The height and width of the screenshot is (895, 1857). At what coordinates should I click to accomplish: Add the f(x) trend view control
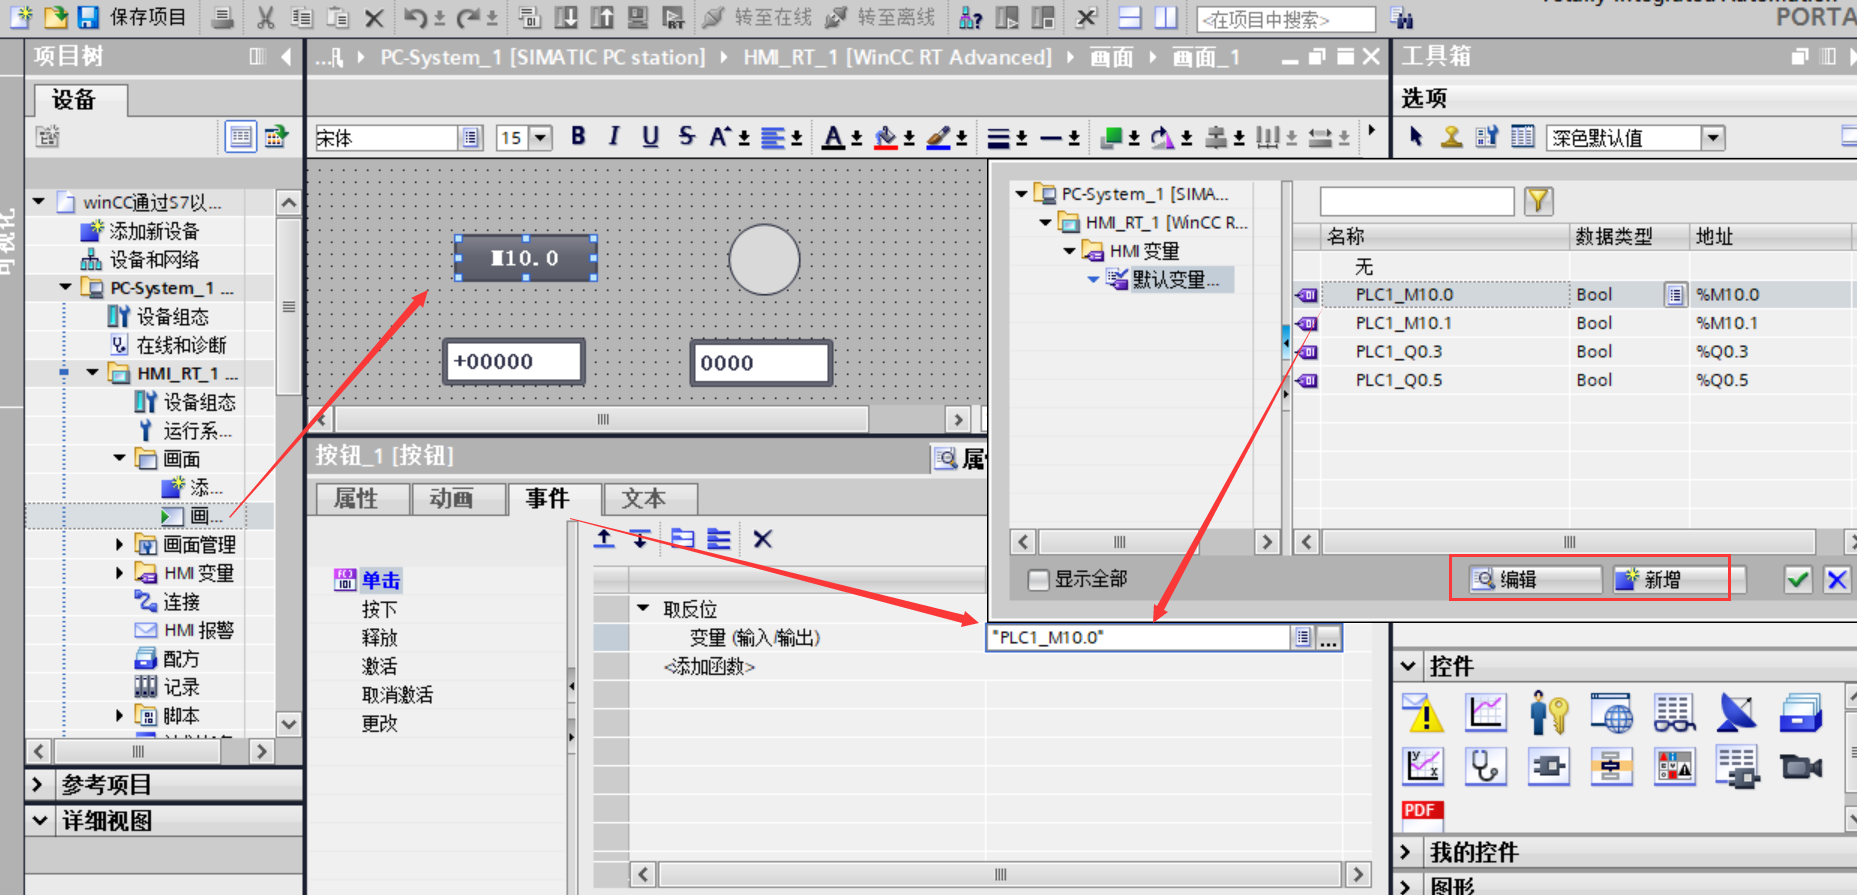[x=1422, y=767]
